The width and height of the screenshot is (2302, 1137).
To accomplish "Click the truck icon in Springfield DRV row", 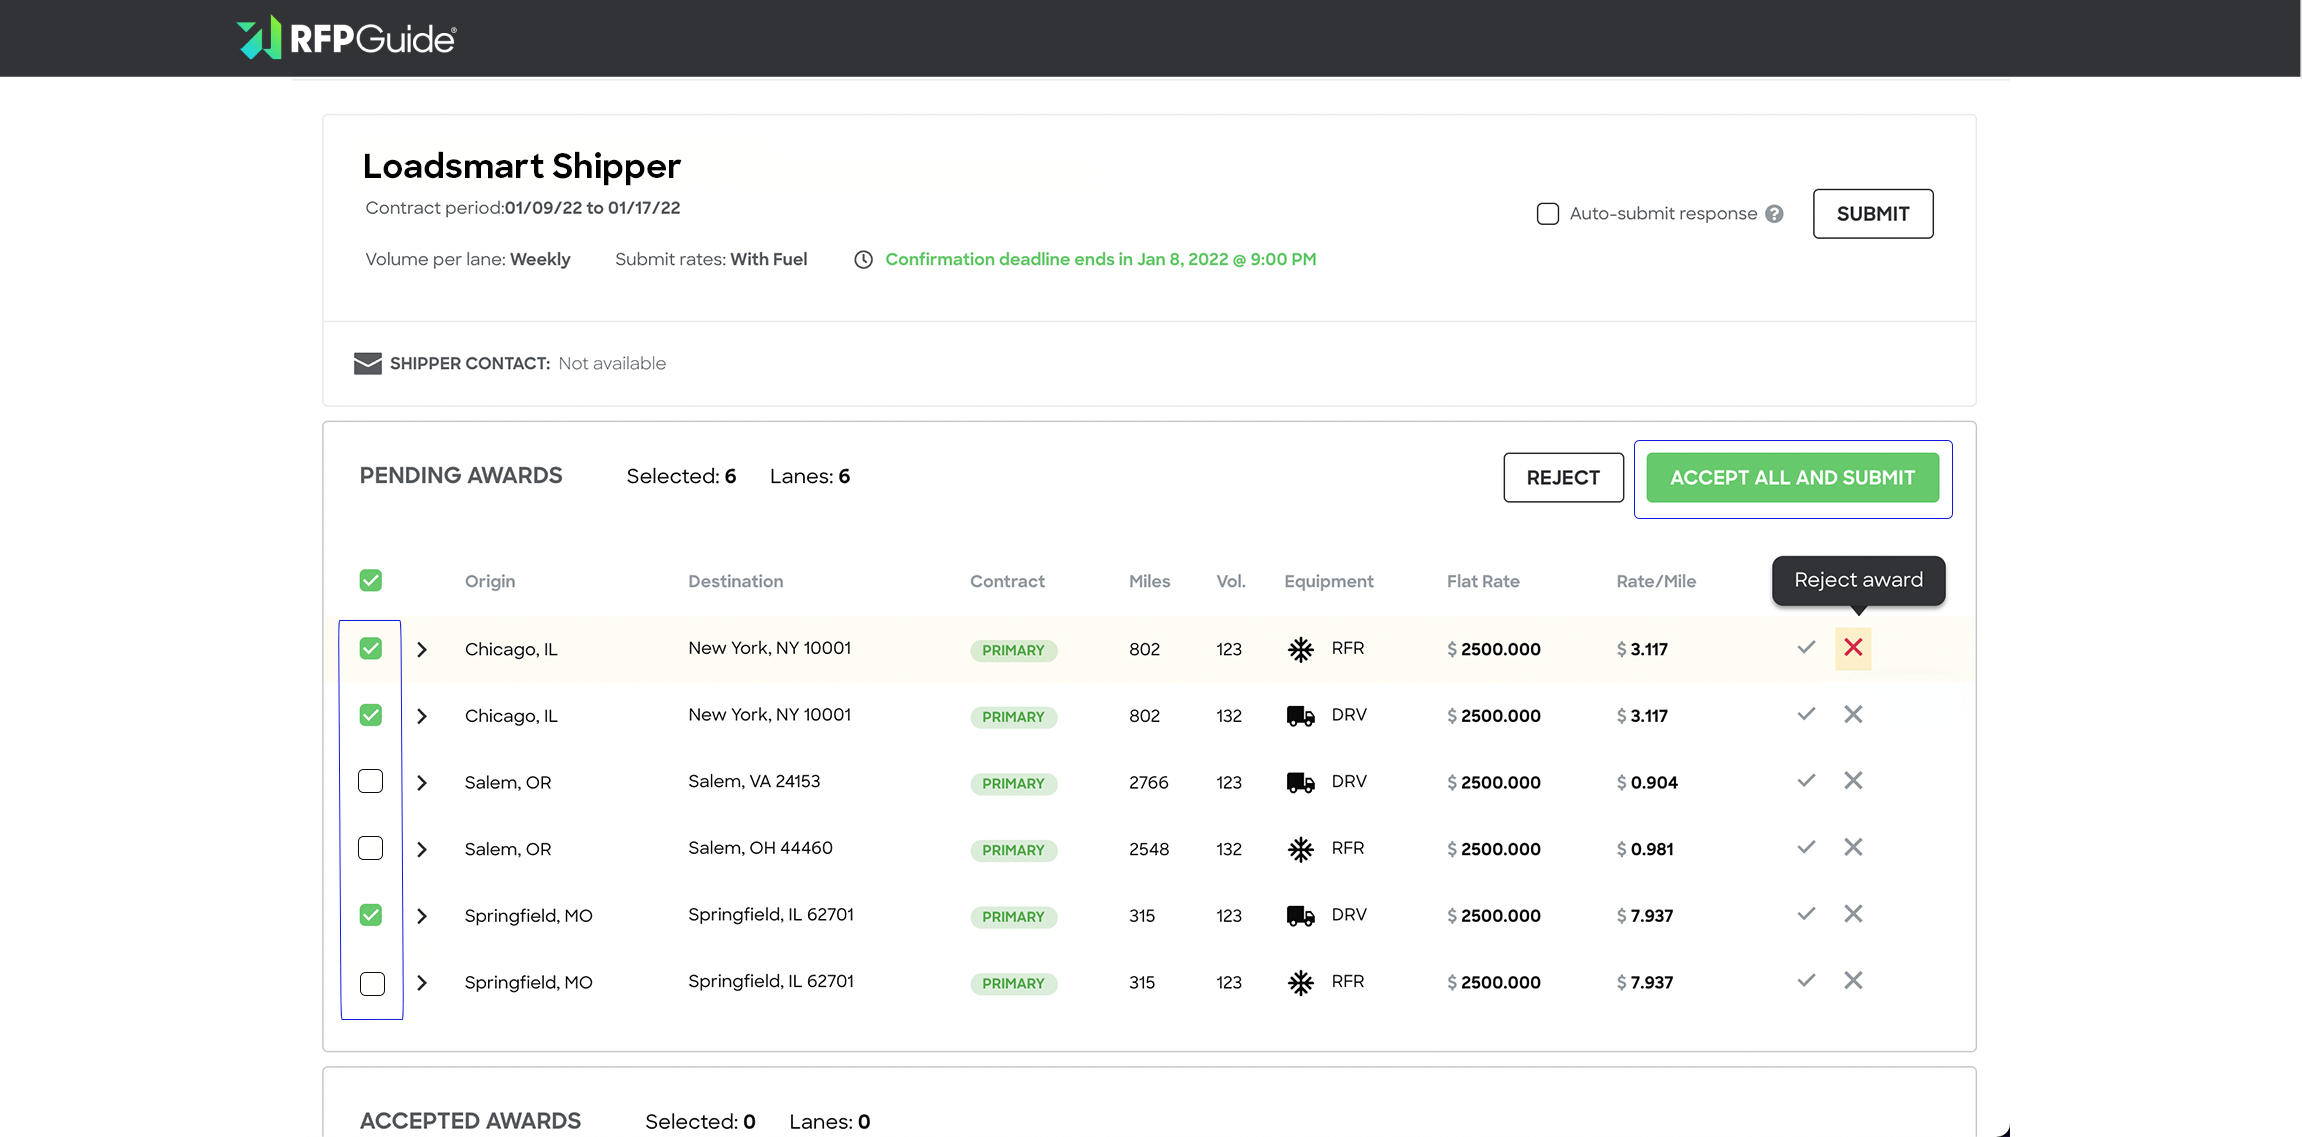I will [1300, 916].
